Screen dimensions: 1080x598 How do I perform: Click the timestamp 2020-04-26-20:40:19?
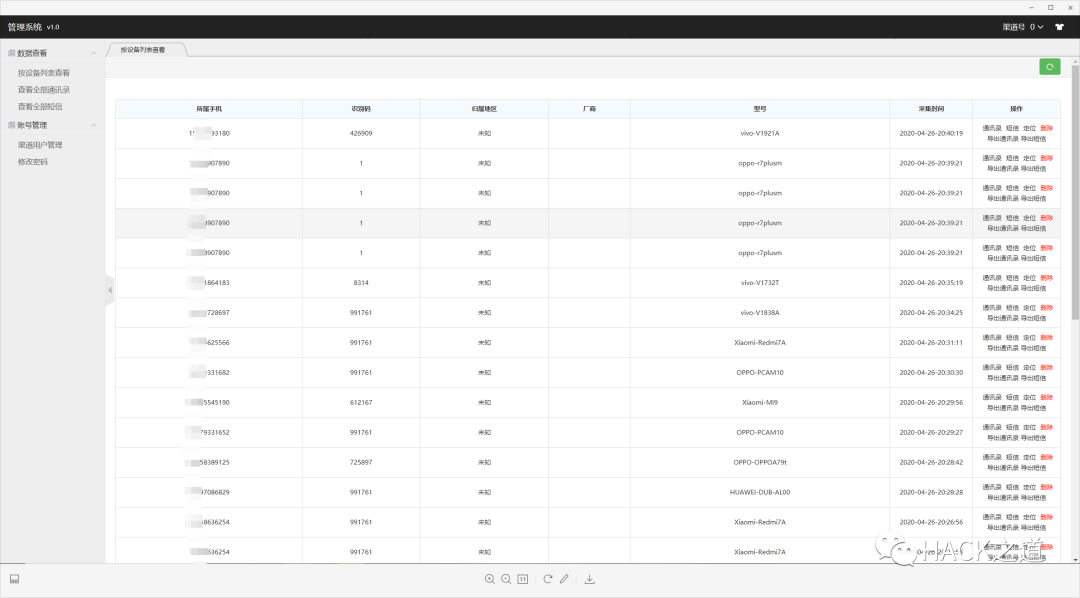931,134
